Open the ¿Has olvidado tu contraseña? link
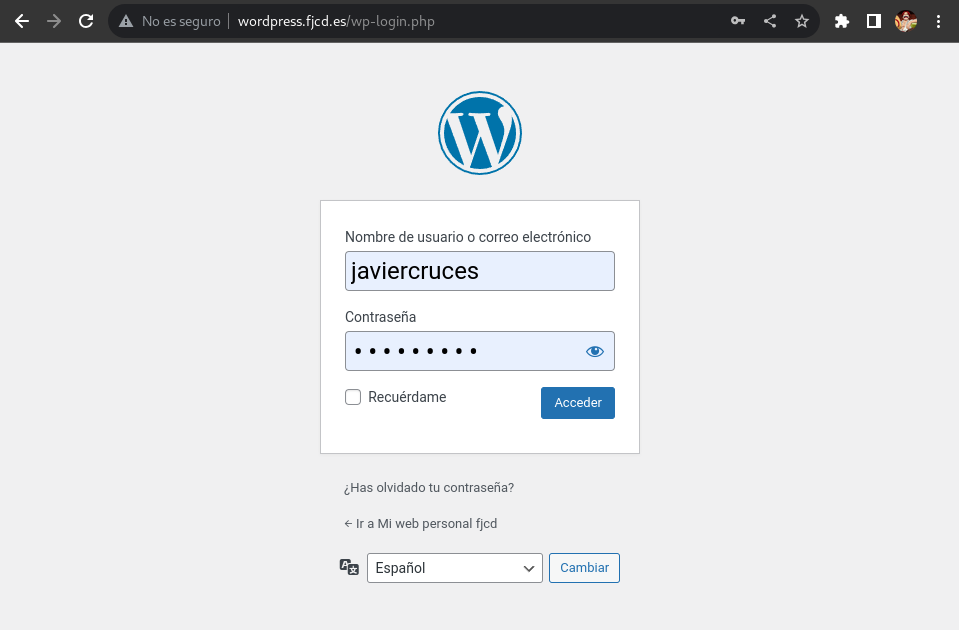The width and height of the screenshot is (959, 630). (429, 487)
